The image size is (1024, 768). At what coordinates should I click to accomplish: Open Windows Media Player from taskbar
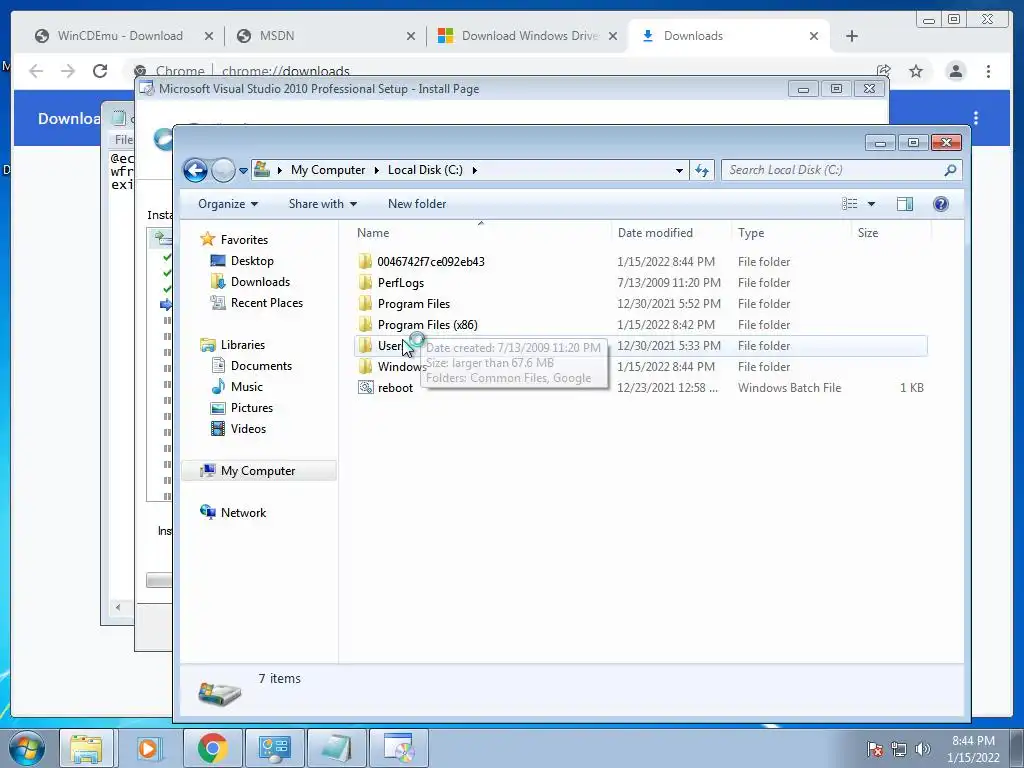(x=148, y=748)
